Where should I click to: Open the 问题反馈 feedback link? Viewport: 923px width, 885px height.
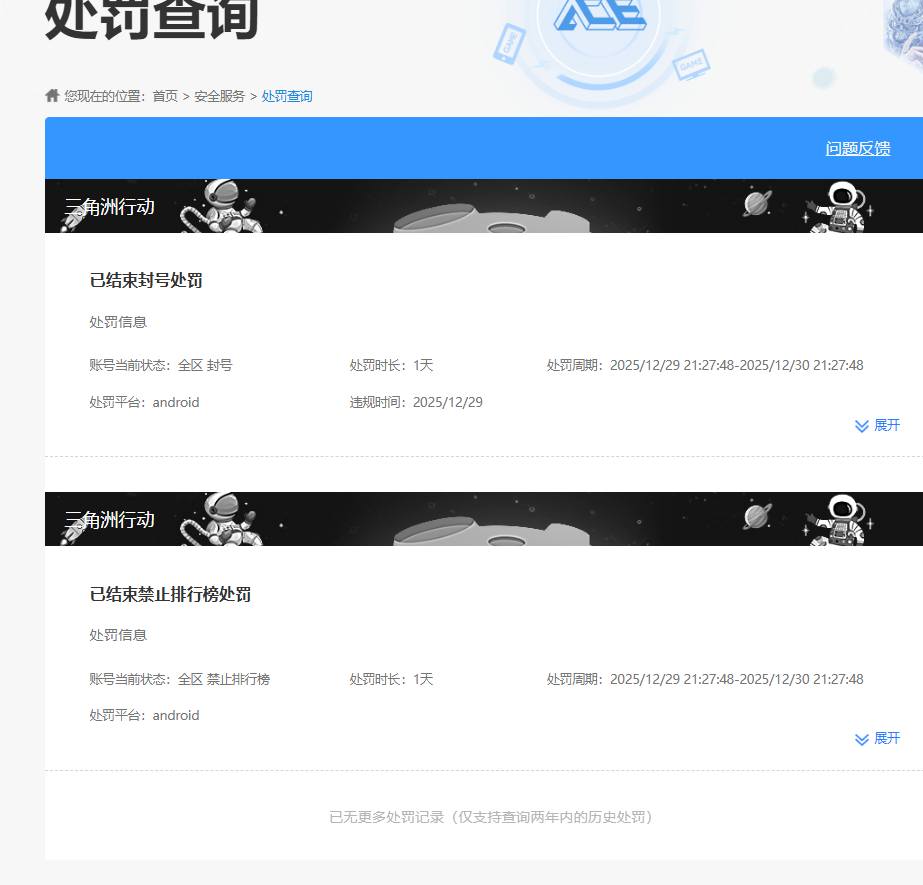[858, 148]
